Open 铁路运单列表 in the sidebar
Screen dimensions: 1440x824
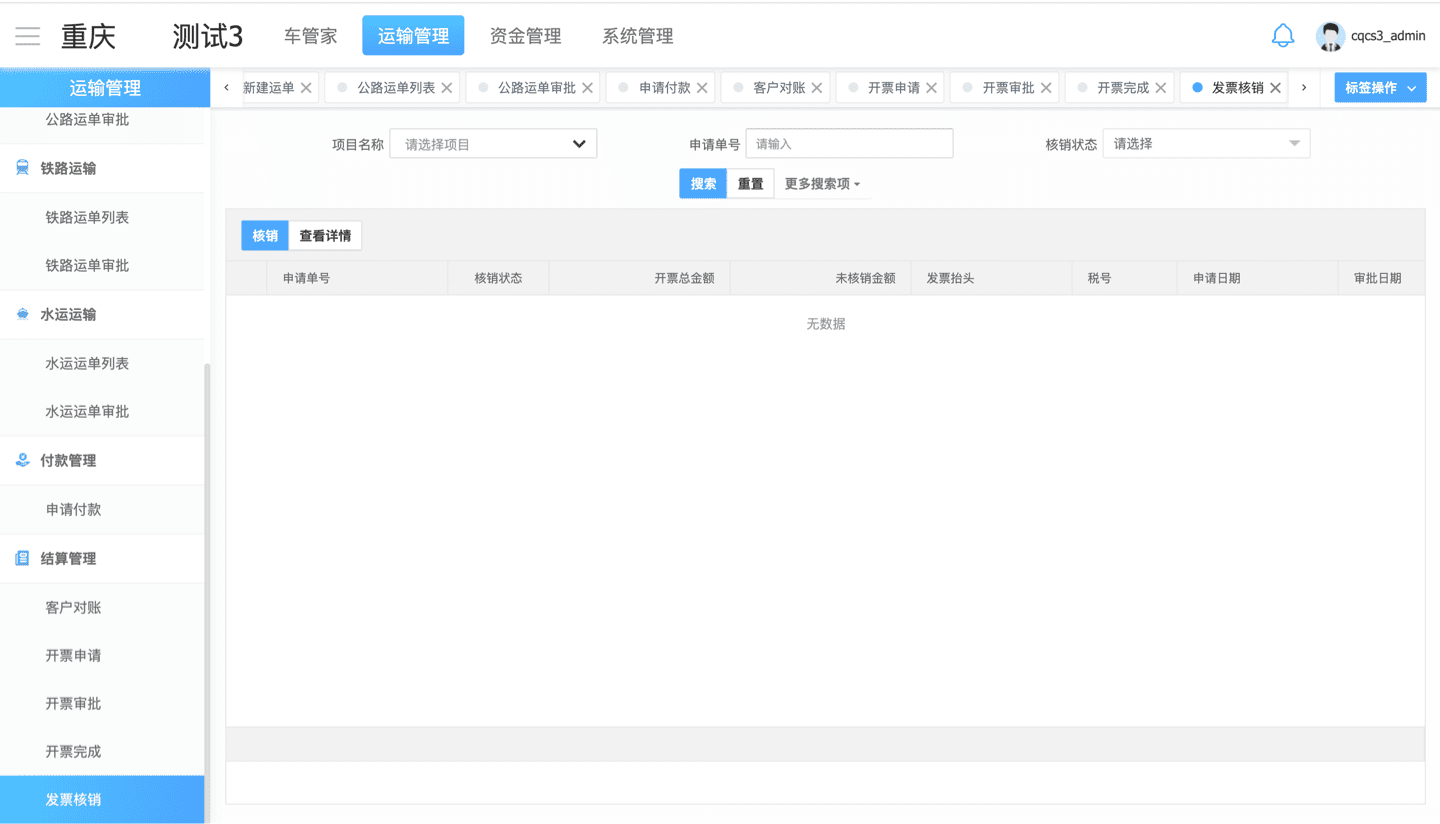point(87,217)
